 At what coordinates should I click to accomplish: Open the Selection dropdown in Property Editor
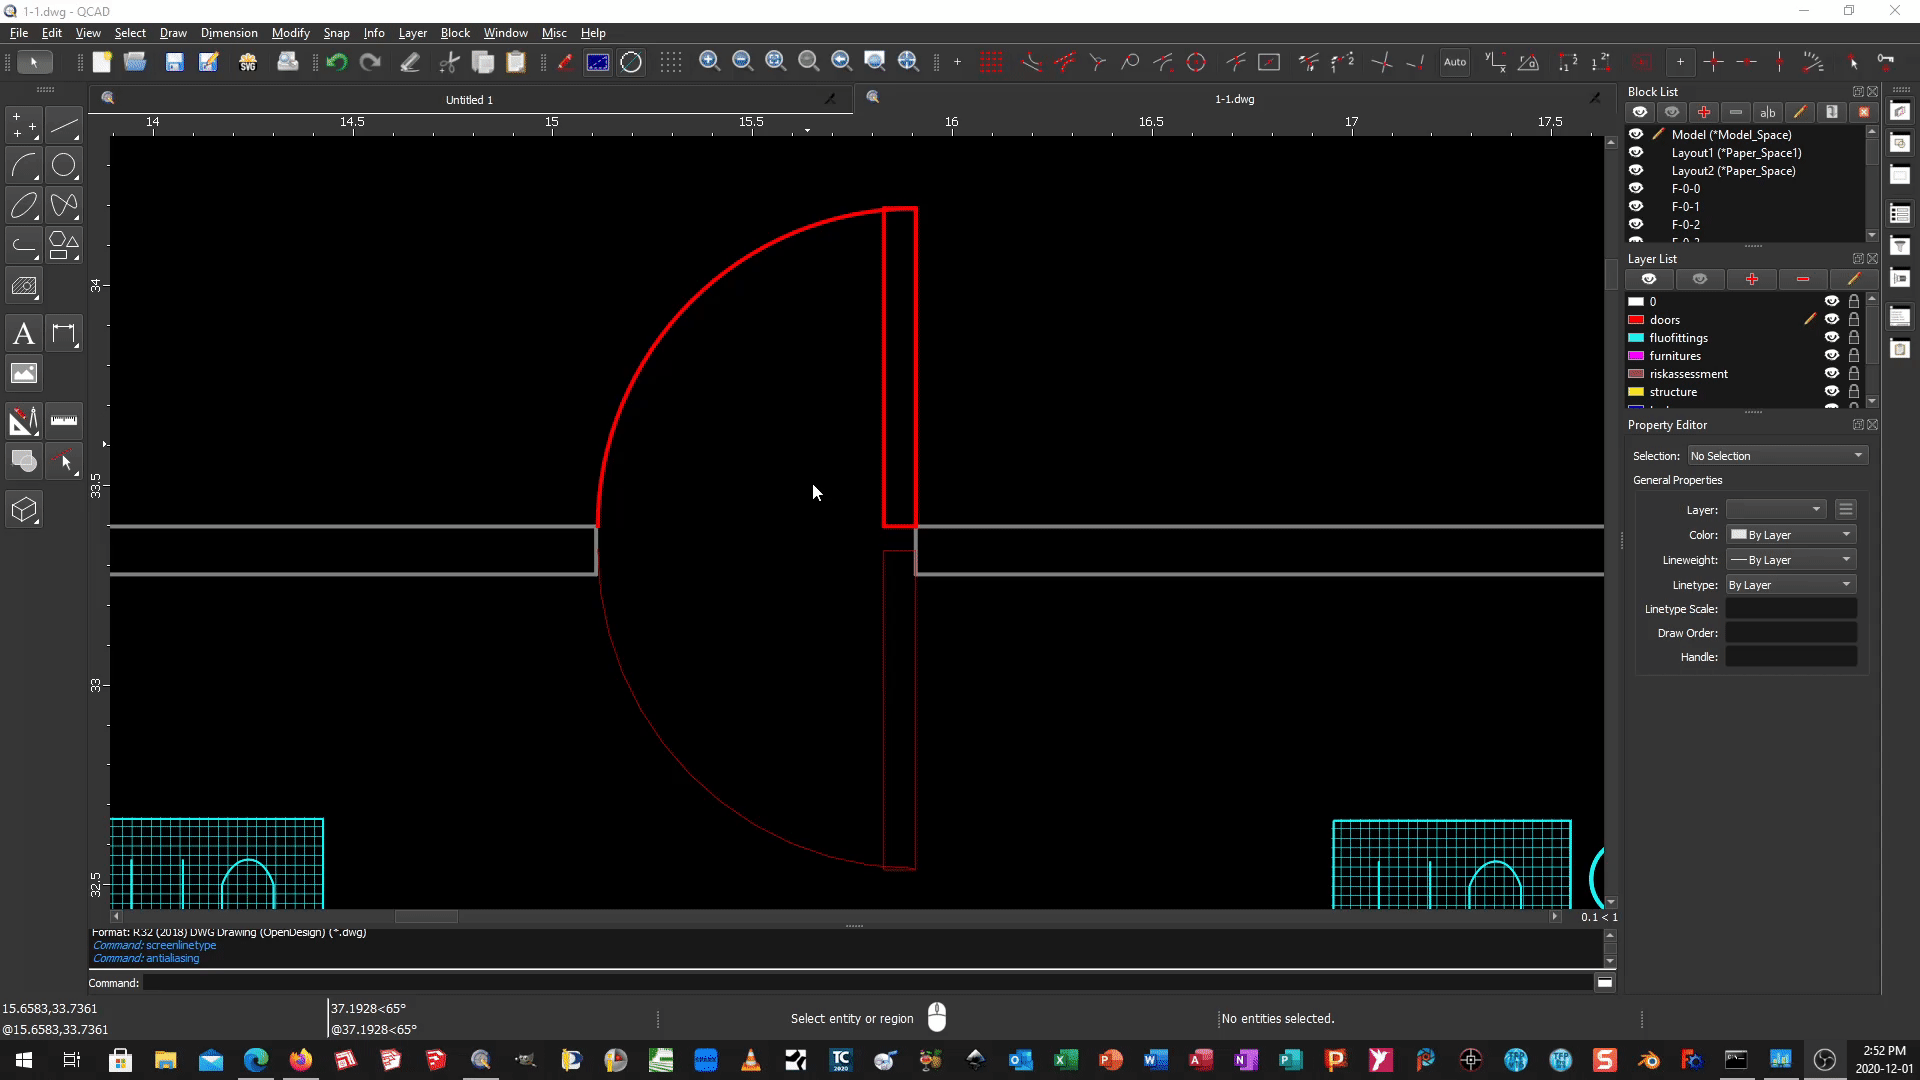(1776, 456)
